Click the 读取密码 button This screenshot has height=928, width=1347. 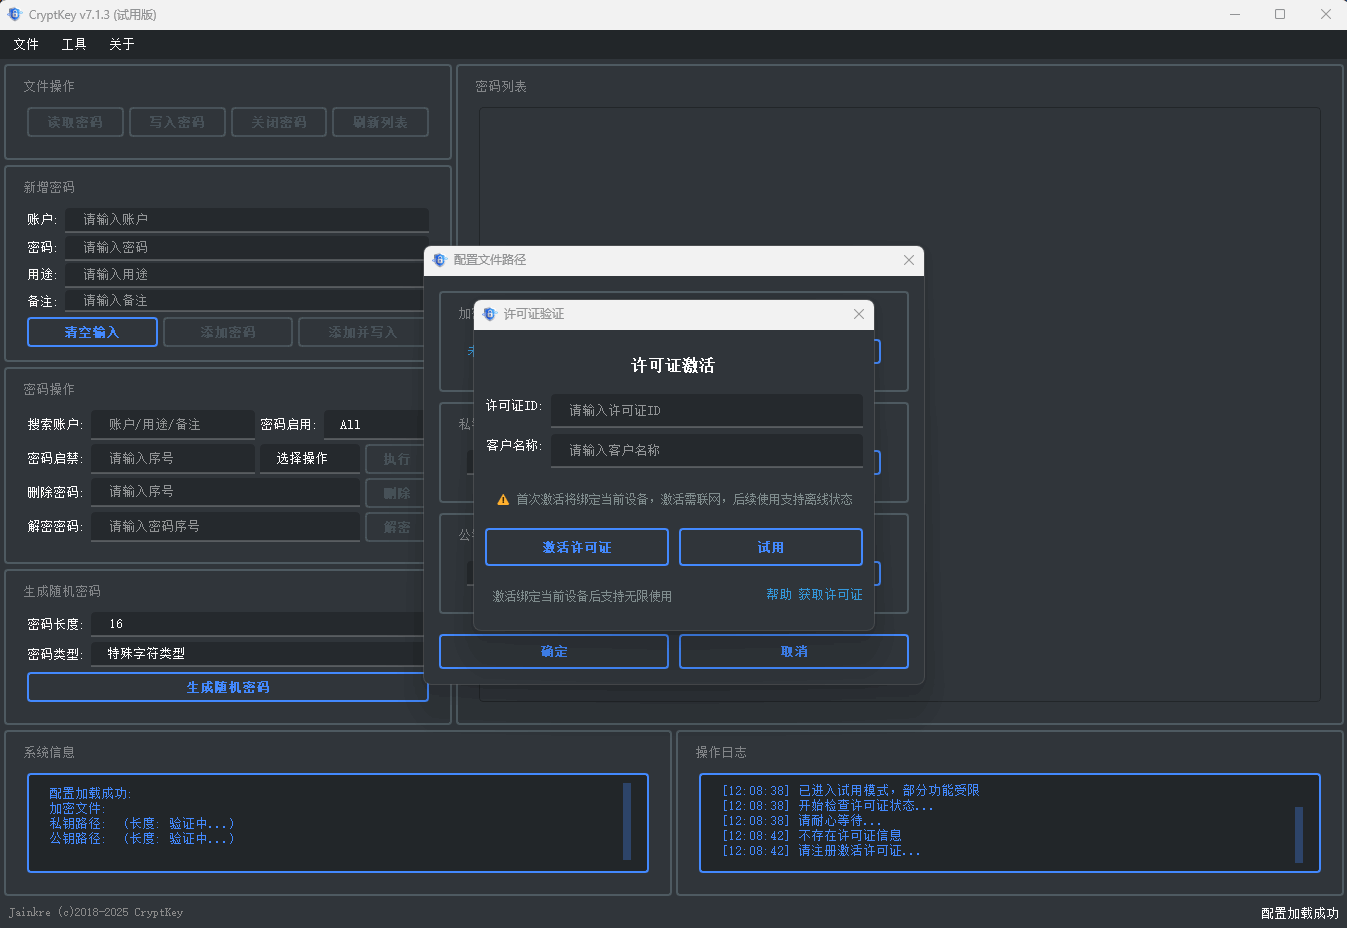[75, 122]
